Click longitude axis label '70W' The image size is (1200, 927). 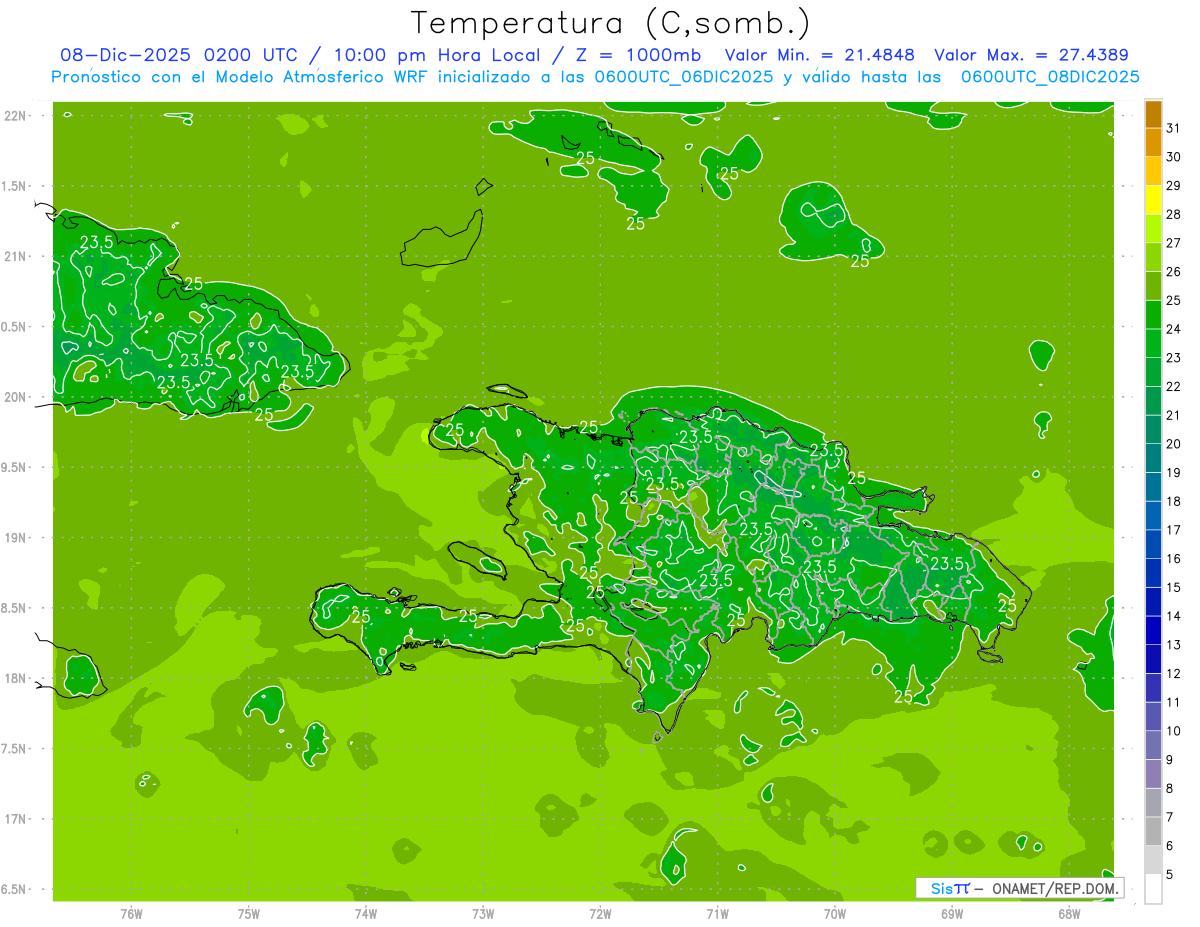pos(835,913)
